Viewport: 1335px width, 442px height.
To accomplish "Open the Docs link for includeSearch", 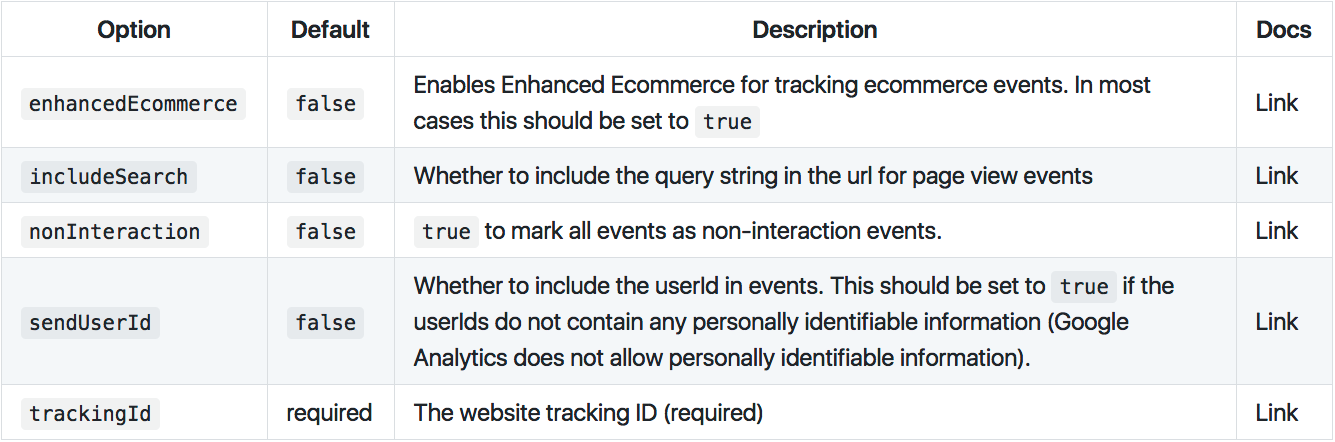I will pyautogui.click(x=1277, y=176).
